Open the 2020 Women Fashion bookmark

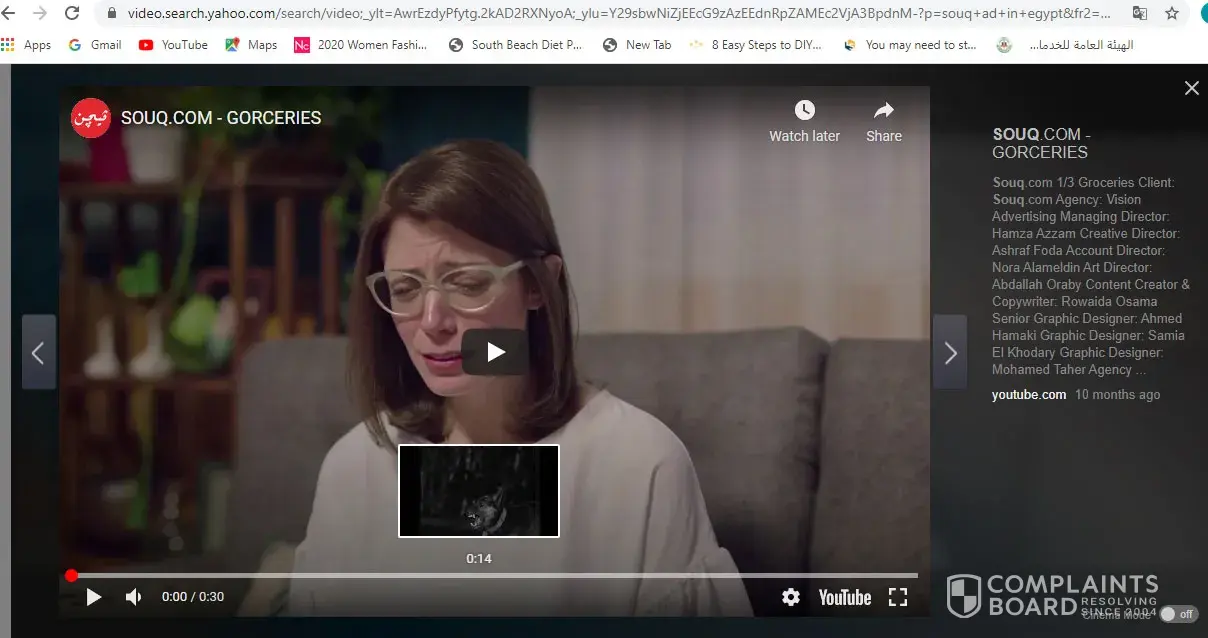(361, 45)
